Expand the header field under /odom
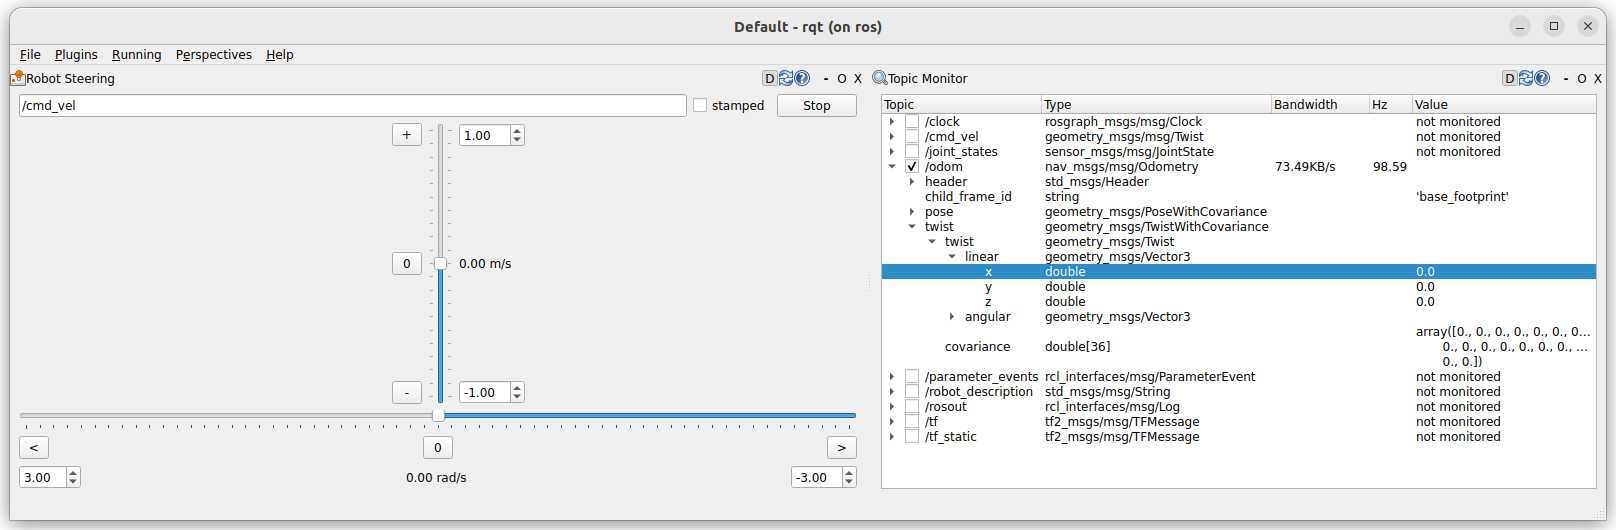Screen dimensions: 1616x530 click(x=912, y=182)
